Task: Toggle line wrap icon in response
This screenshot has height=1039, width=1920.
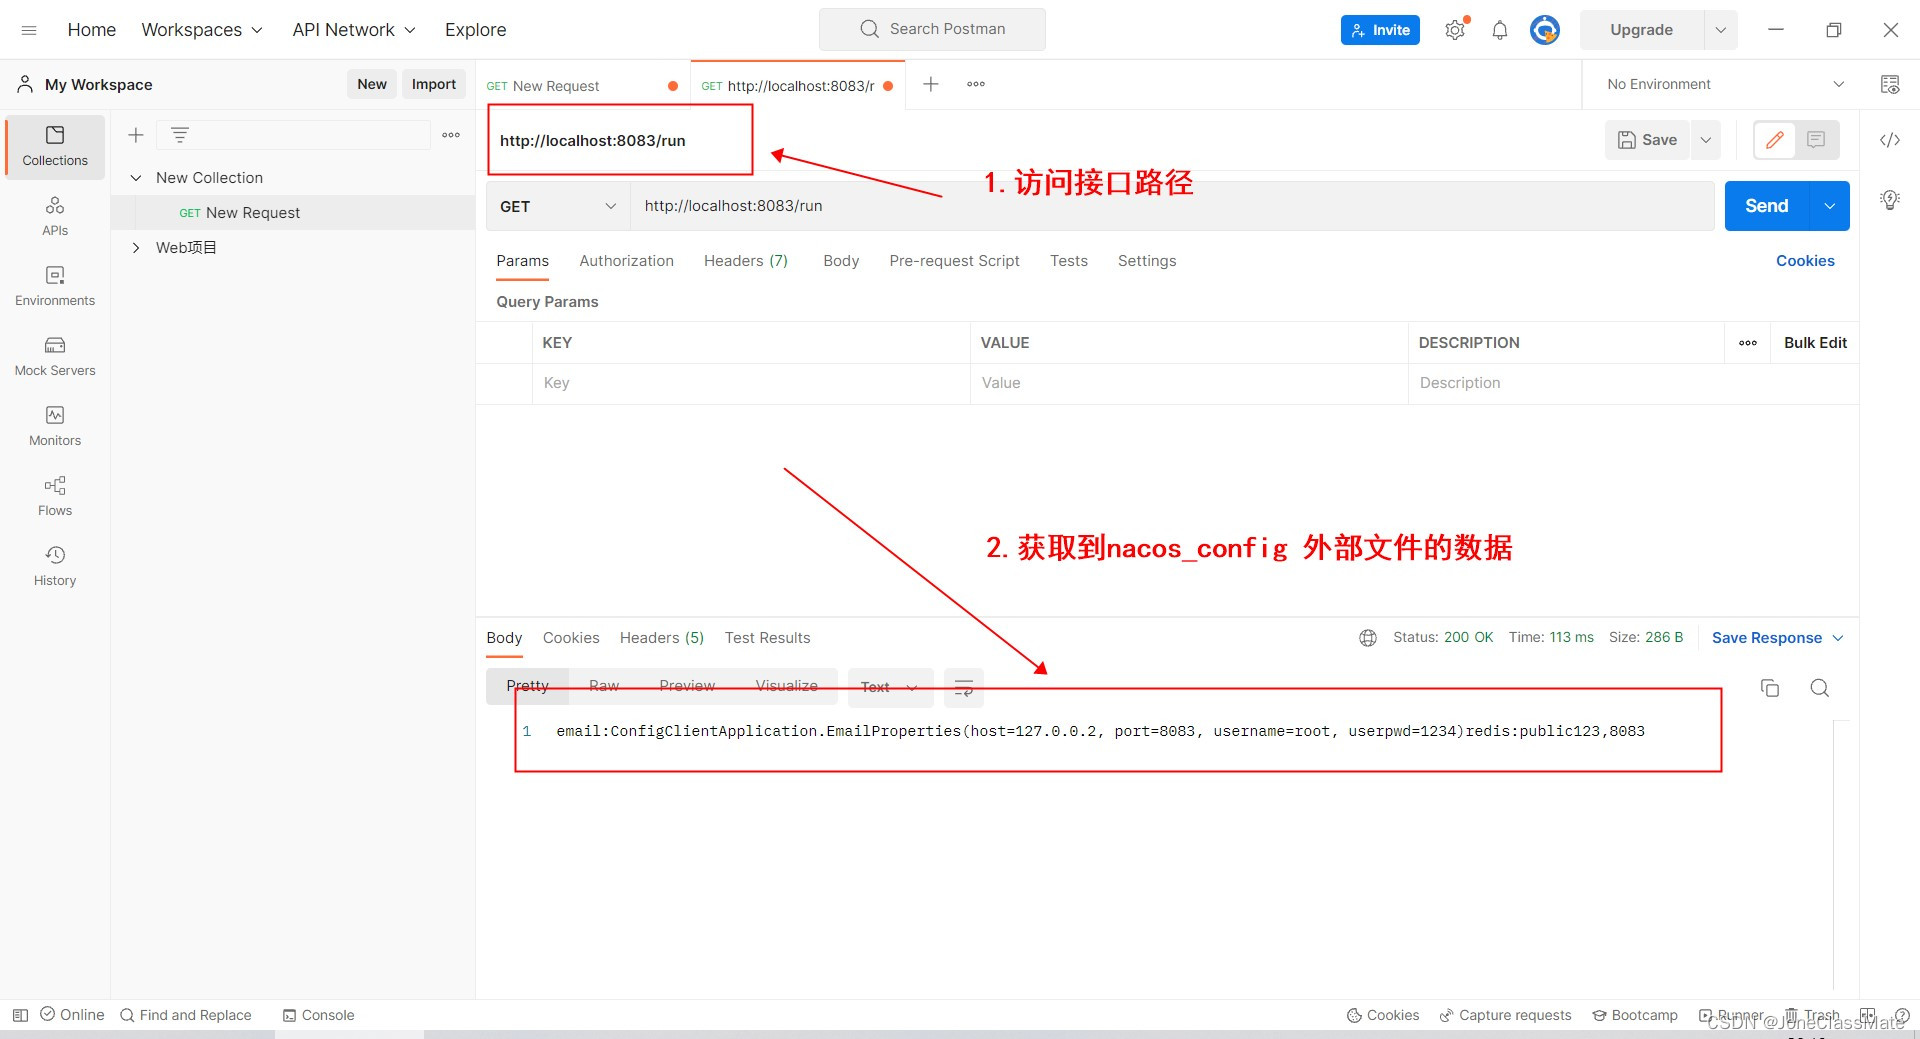Action: pyautogui.click(x=964, y=688)
